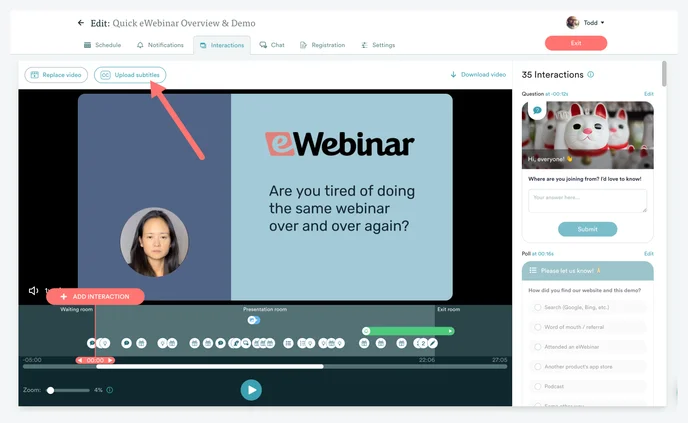The image size is (688, 423).
Task: Open the Todd account dropdown menu
Action: click(602, 23)
